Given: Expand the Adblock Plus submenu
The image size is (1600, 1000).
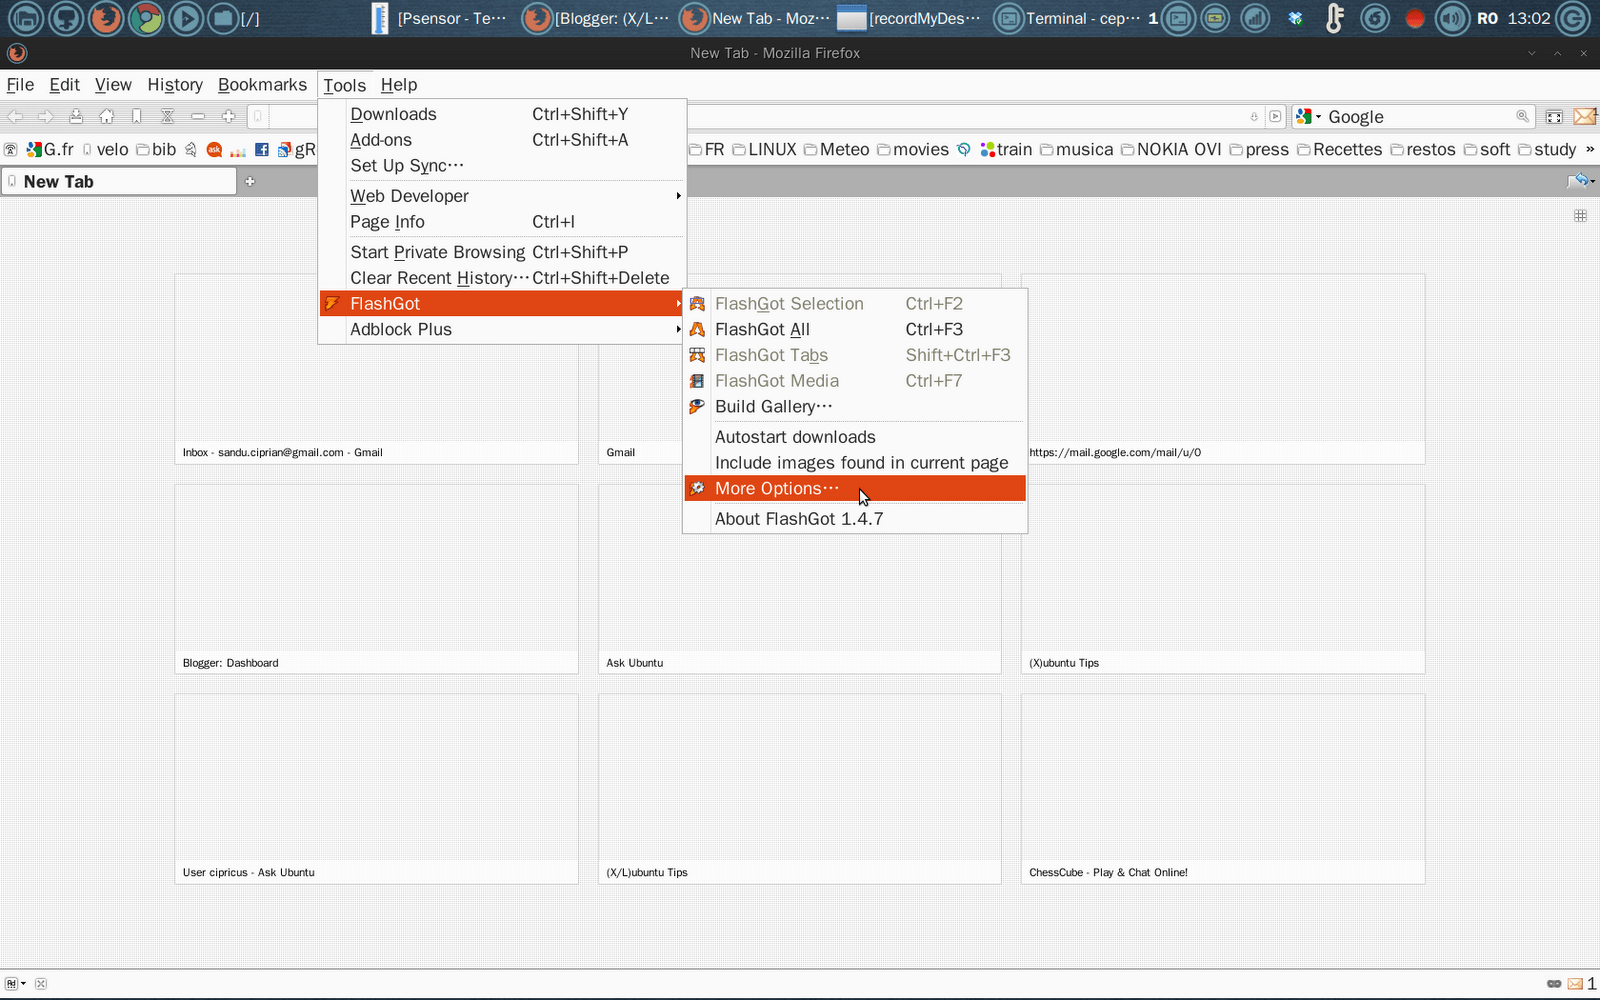Looking at the screenshot, I should pyautogui.click(x=502, y=330).
